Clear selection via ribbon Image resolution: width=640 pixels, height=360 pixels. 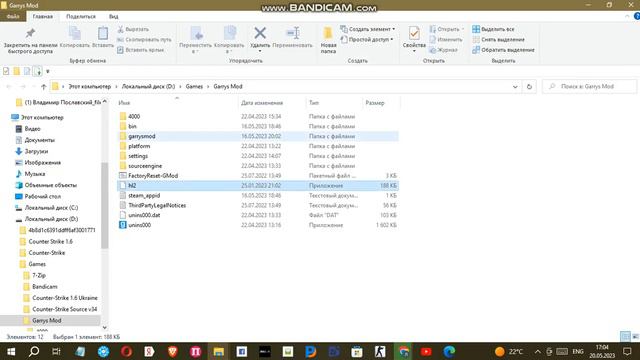498,40
